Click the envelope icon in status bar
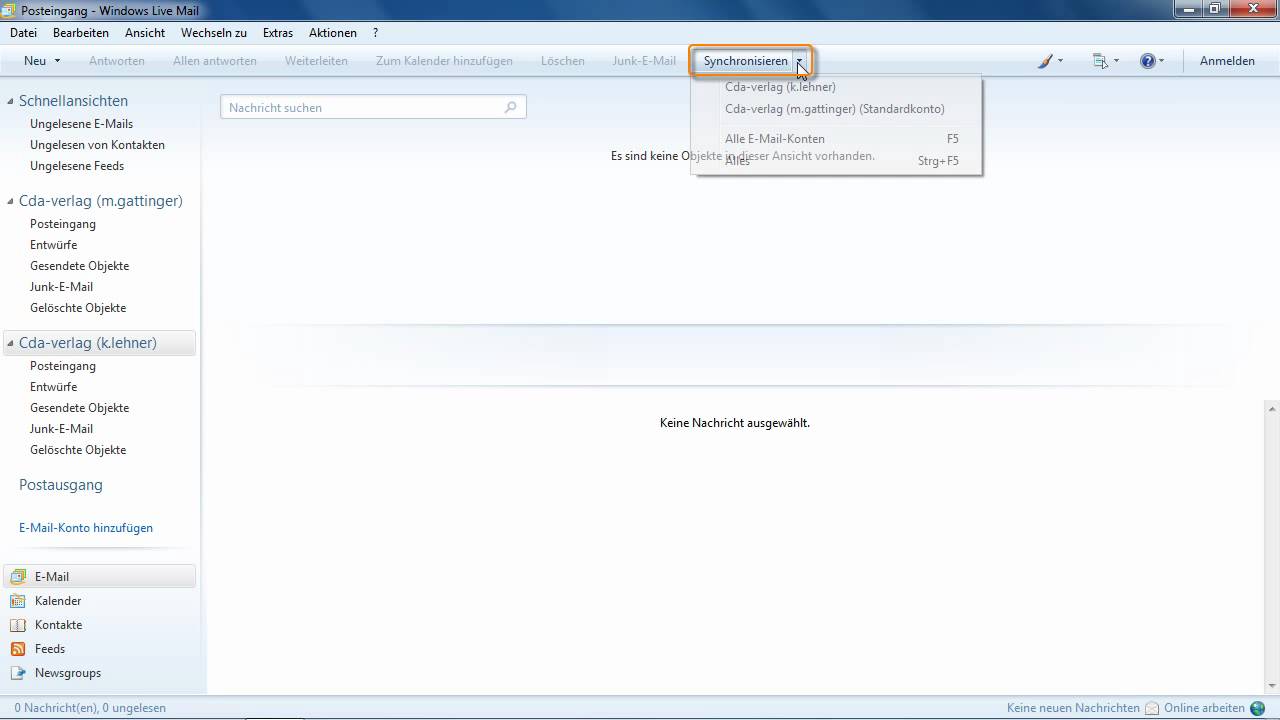The height and width of the screenshot is (720, 1280). click(1152, 708)
